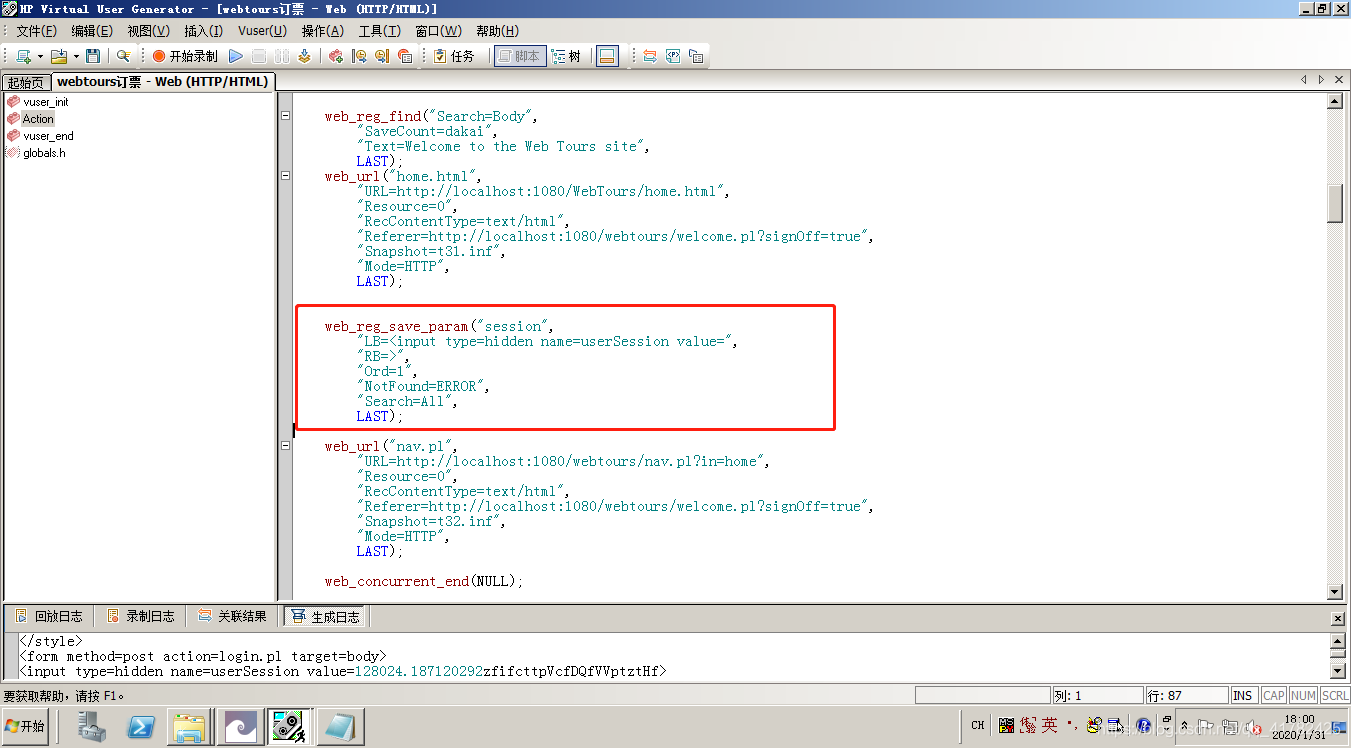Switch to the 回放日志 log tab
The image size is (1351, 748).
point(48,616)
